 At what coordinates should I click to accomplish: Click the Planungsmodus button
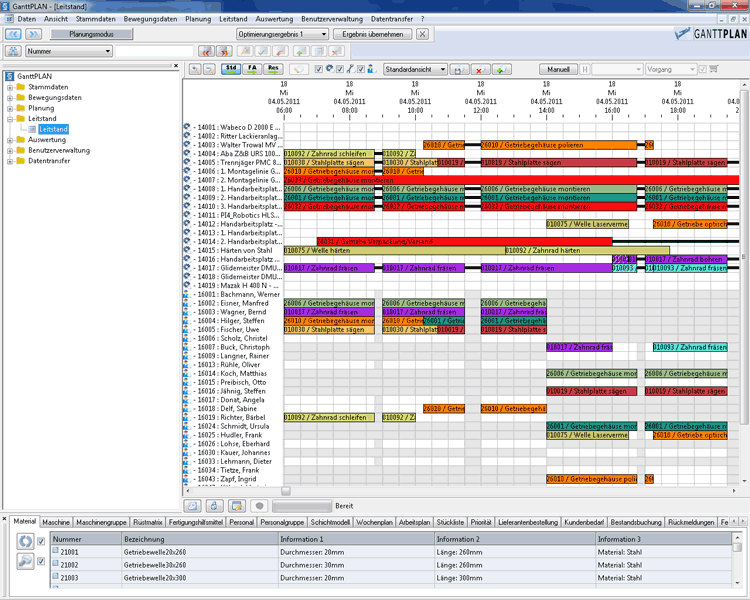pos(91,34)
